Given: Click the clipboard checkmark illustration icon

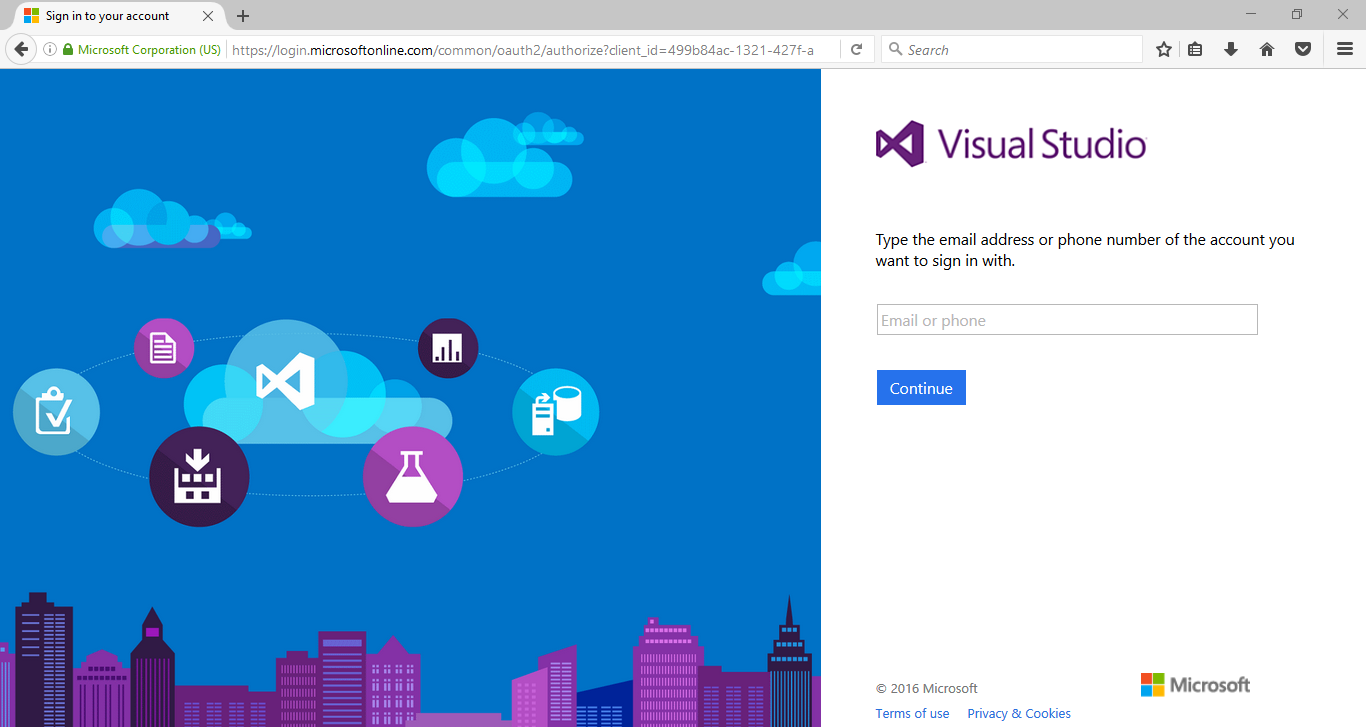Looking at the screenshot, I should (56, 412).
